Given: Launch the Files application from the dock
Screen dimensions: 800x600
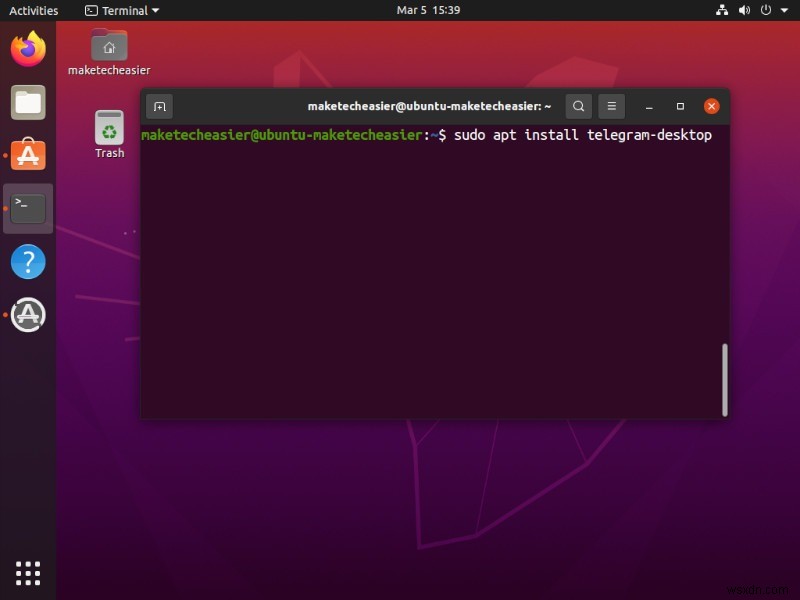Looking at the screenshot, I should tap(27, 101).
